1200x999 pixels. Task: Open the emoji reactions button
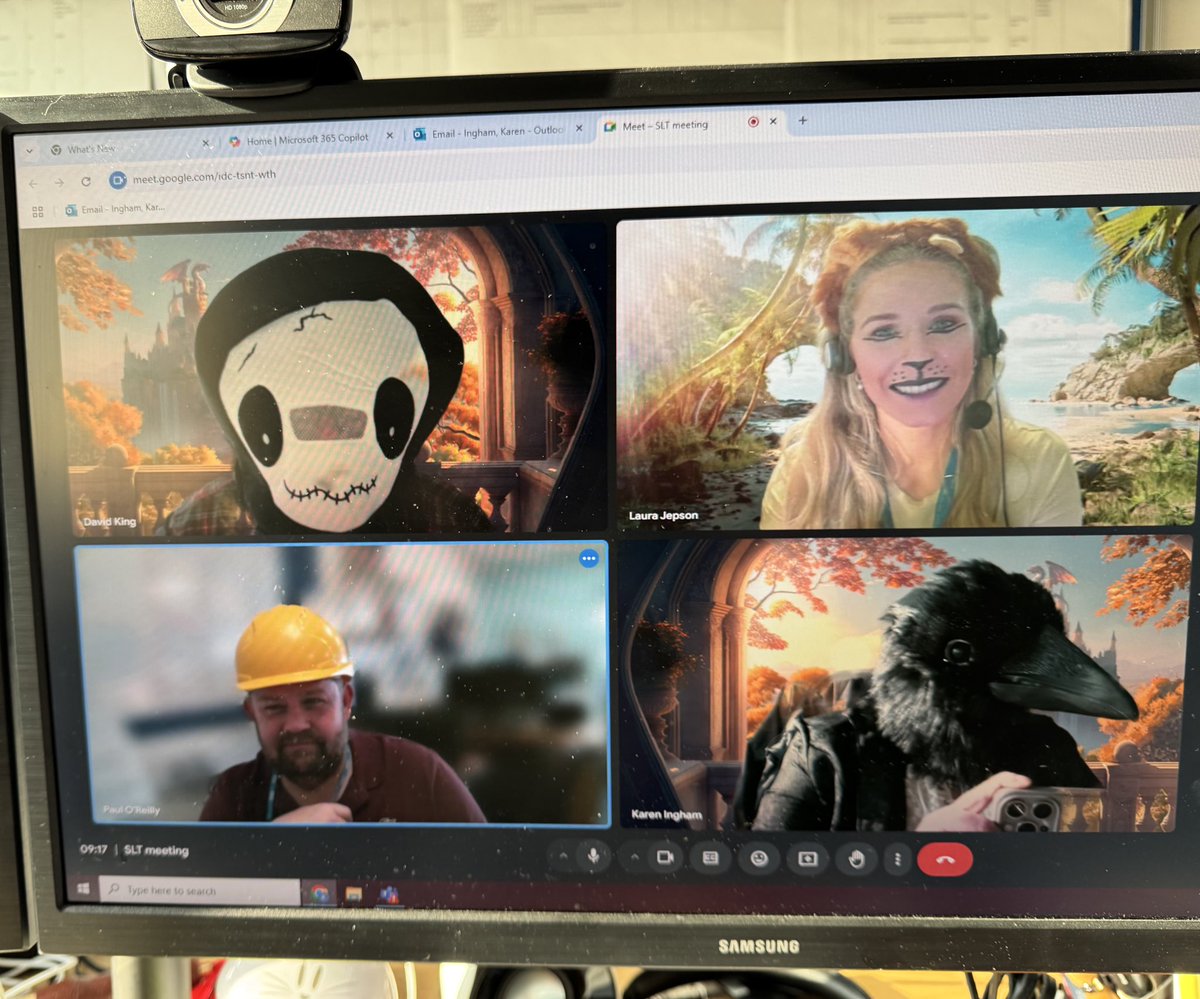click(x=759, y=858)
